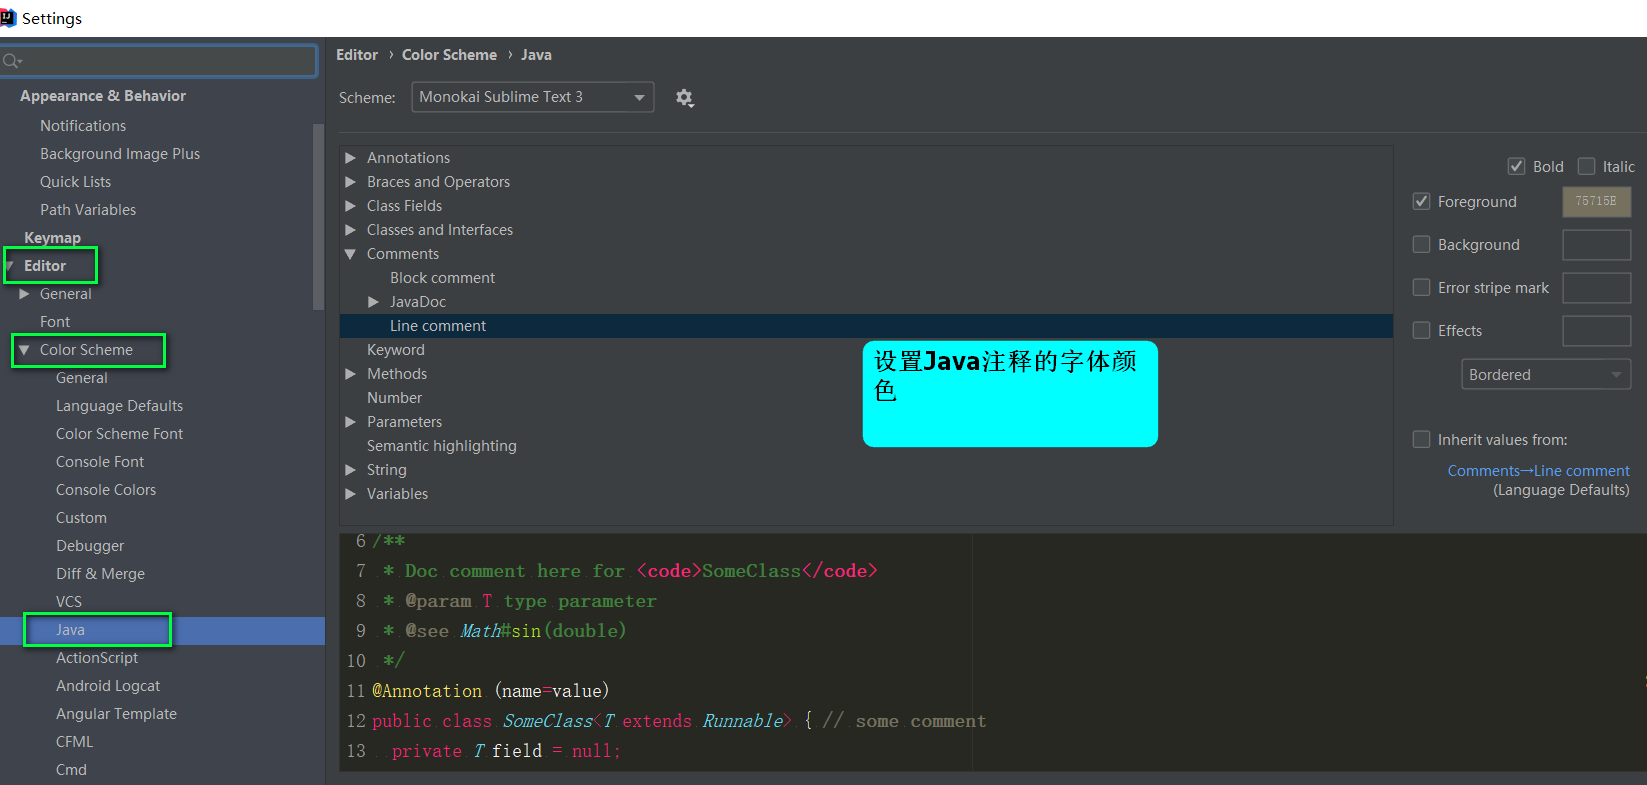
Task: Select VCS color scheme page
Action: pyautogui.click(x=69, y=602)
